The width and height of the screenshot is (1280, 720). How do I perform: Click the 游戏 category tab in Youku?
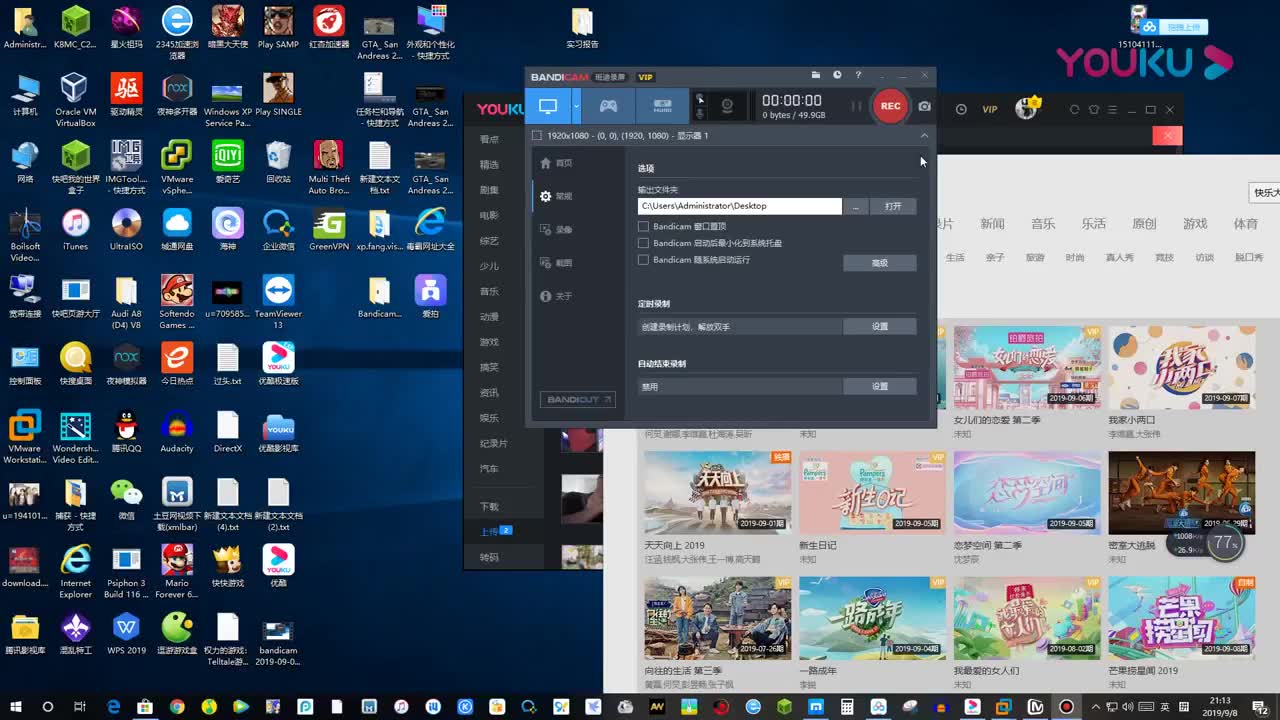(1195, 224)
